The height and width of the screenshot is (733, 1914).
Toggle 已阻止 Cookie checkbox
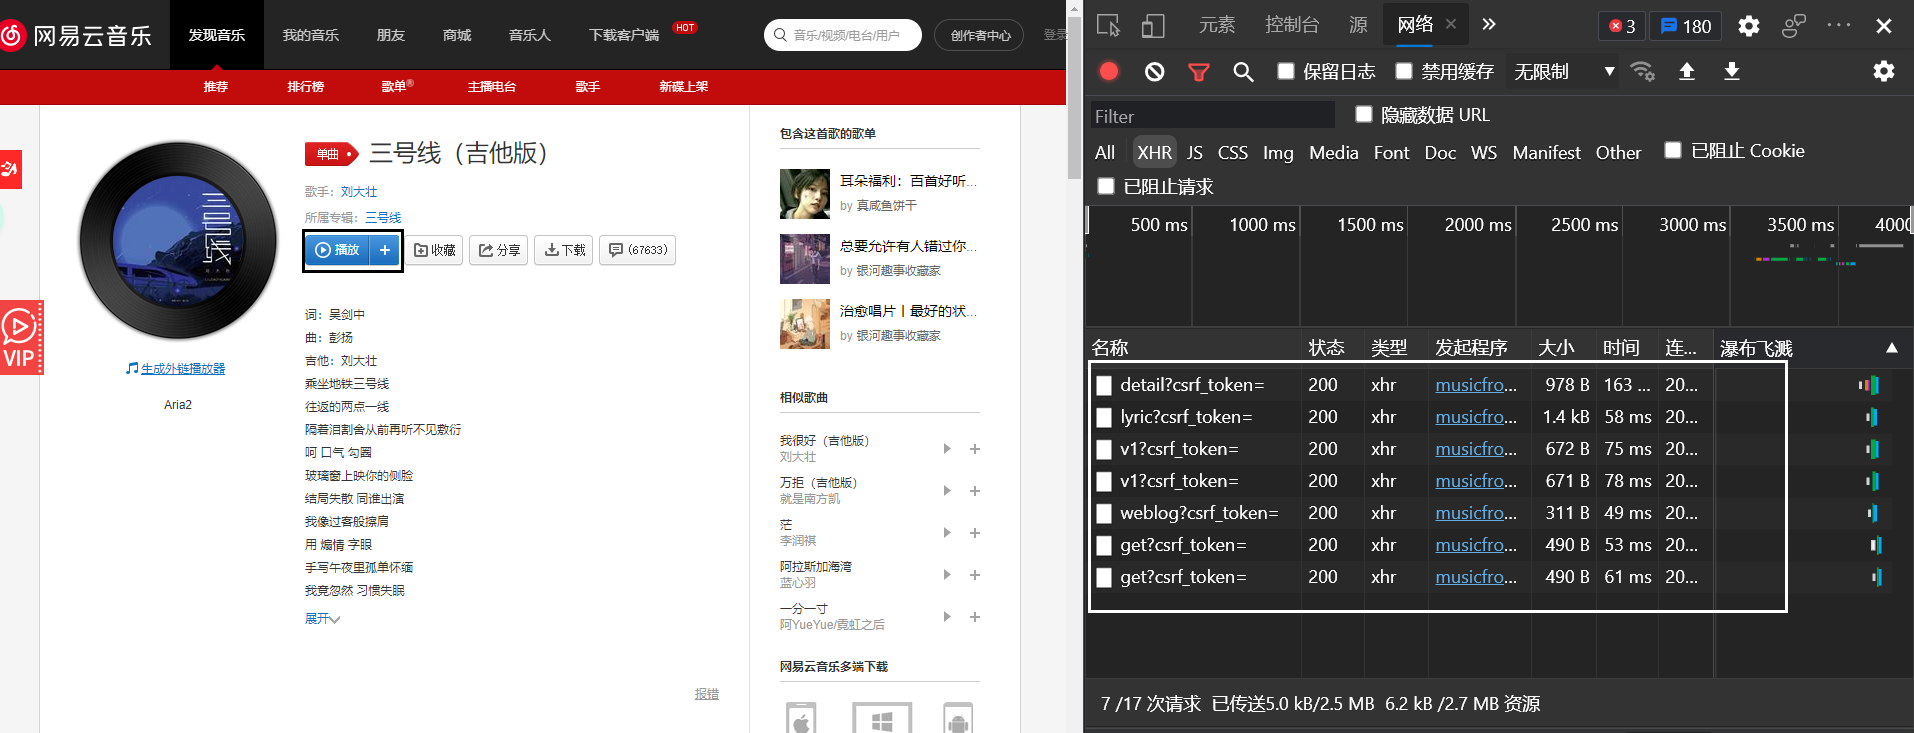pyautogui.click(x=1672, y=150)
